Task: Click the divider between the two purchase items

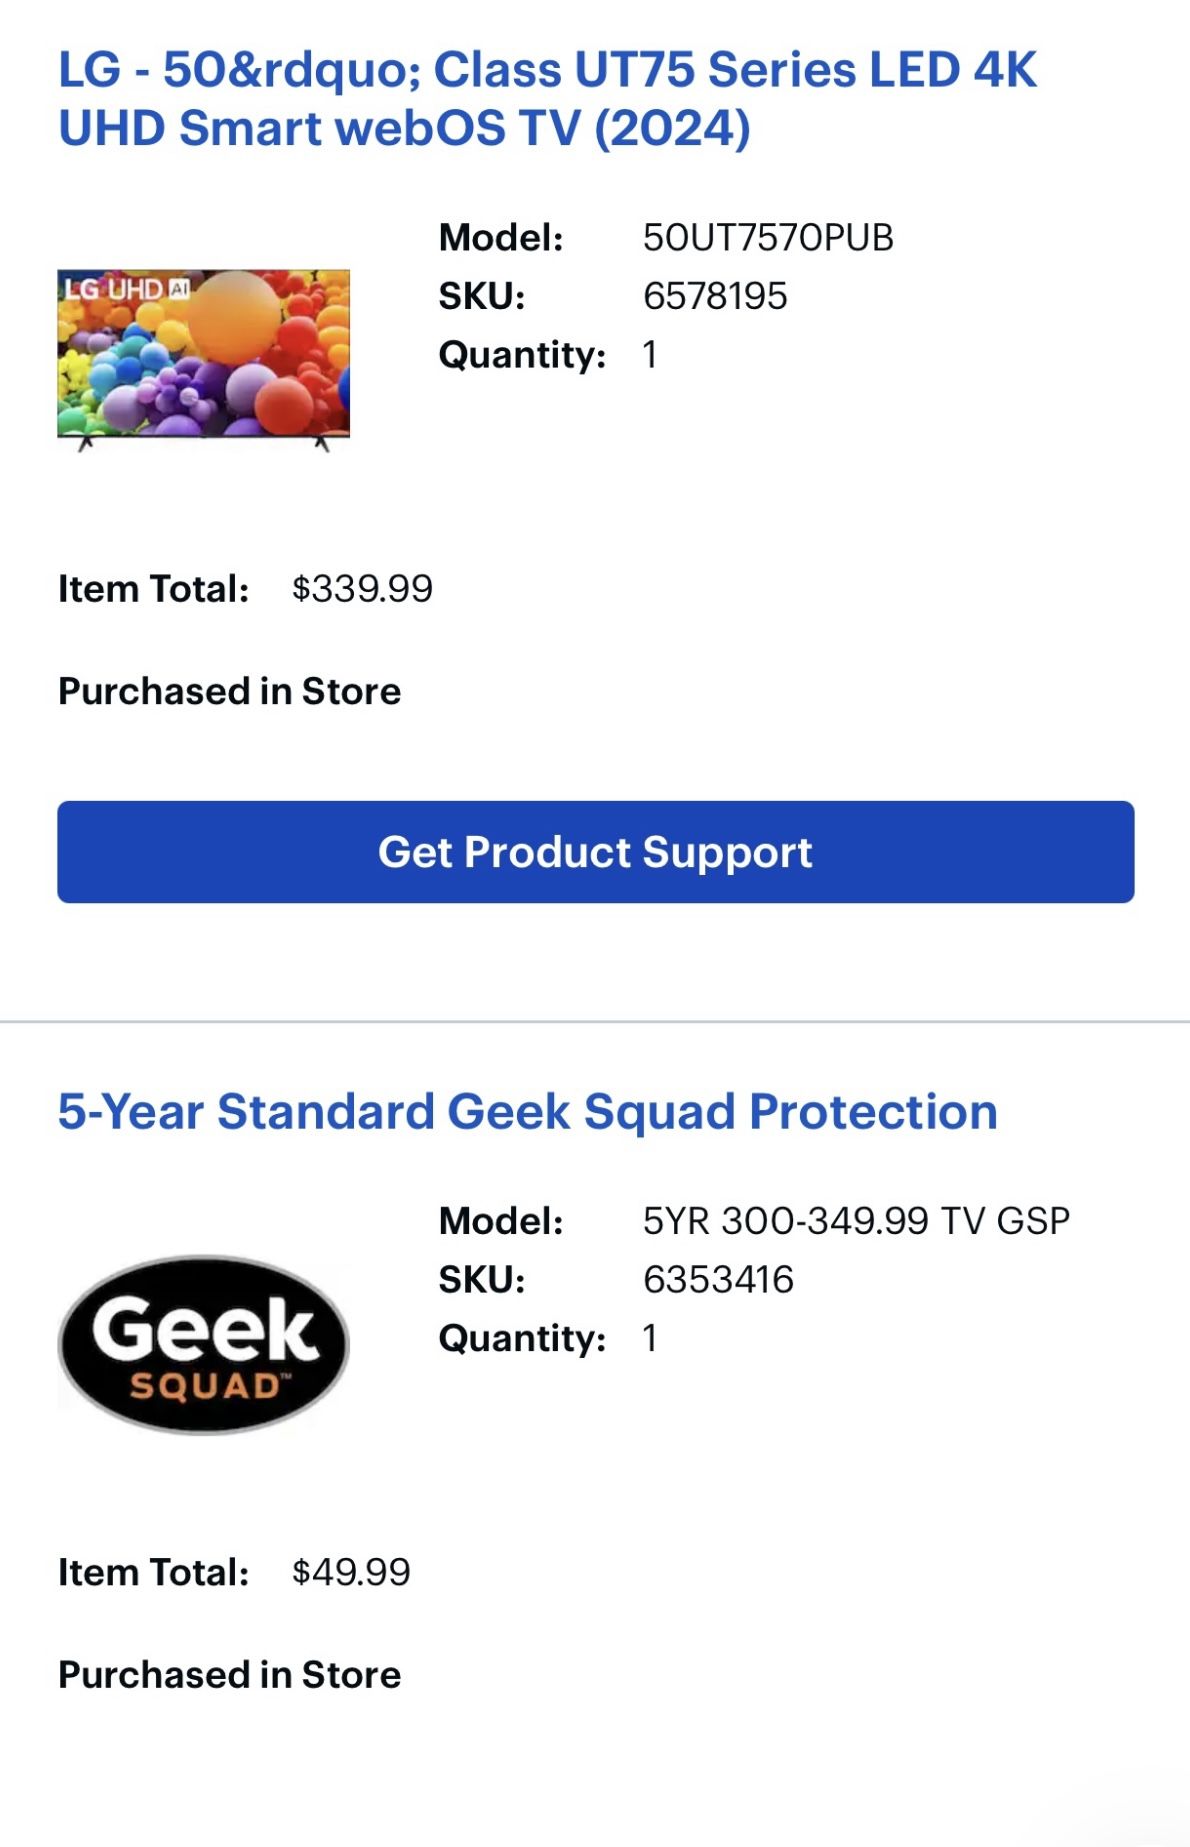Action: (x=595, y=1018)
